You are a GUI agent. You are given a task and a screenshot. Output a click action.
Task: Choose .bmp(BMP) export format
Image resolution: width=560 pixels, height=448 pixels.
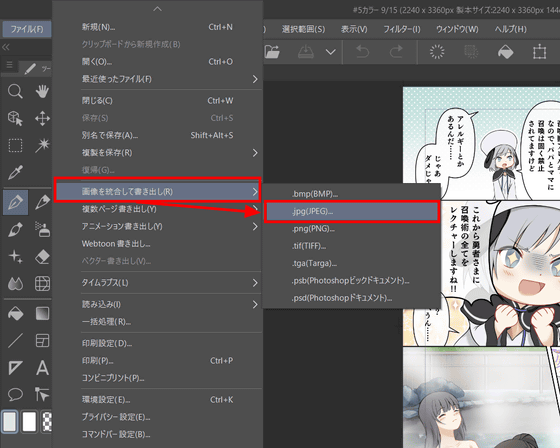[352, 194]
